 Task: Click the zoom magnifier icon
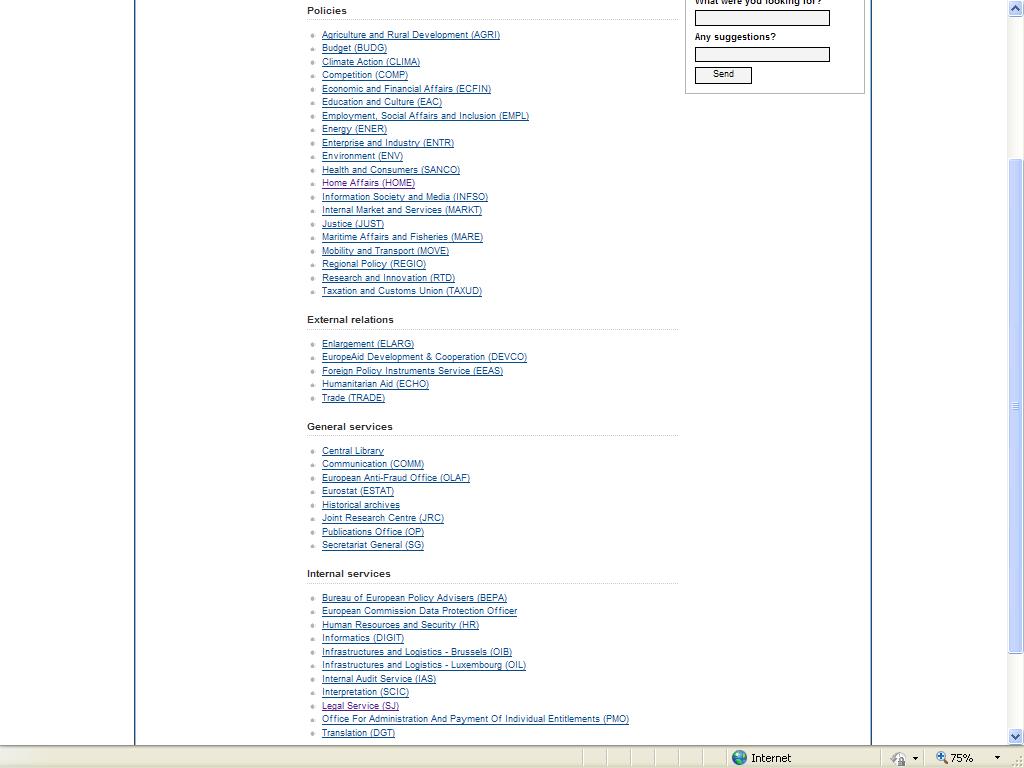[x=941, y=758]
